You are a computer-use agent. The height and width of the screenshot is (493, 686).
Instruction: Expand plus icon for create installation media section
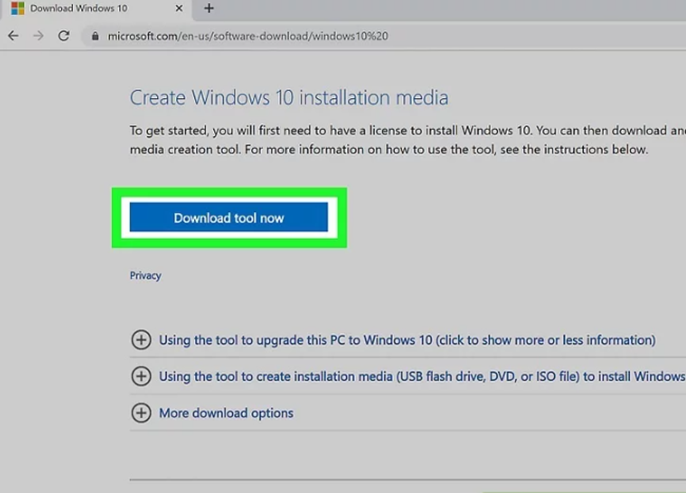pos(141,376)
